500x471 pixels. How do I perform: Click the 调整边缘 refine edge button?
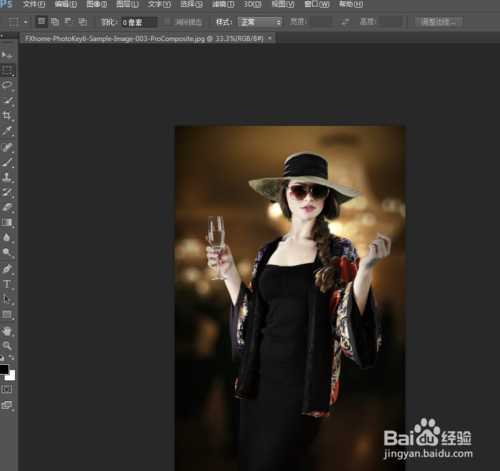439,22
